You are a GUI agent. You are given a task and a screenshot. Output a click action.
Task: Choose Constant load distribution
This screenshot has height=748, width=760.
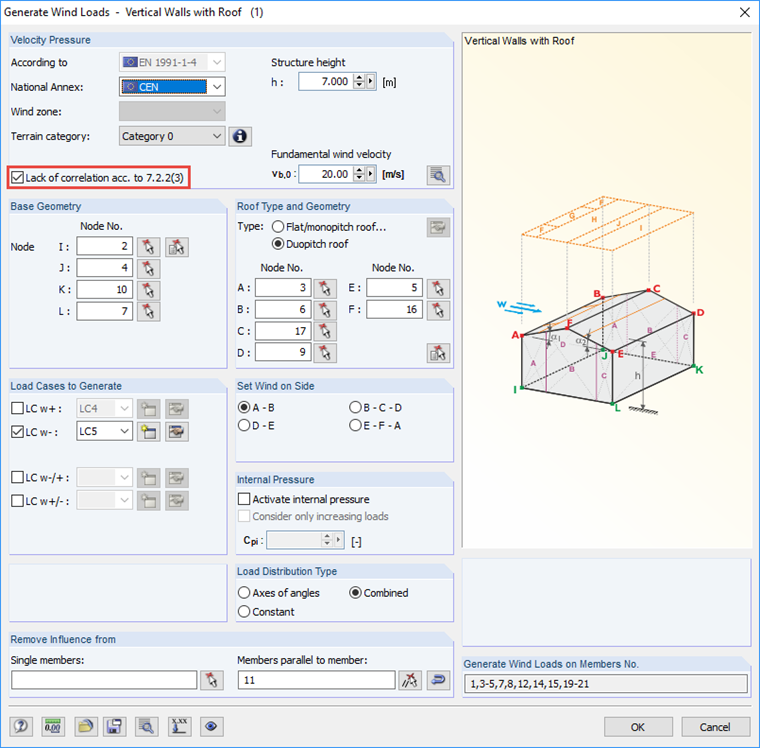click(x=244, y=612)
